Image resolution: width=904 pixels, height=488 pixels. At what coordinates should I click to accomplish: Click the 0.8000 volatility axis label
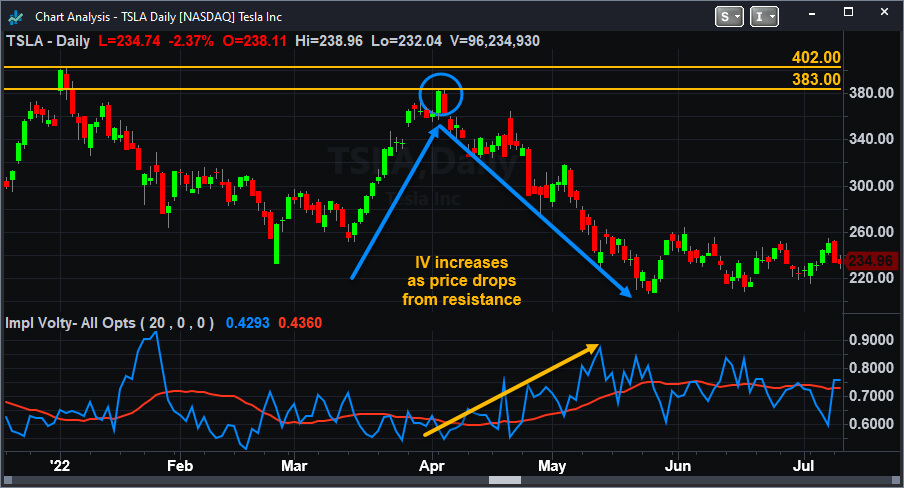click(871, 368)
